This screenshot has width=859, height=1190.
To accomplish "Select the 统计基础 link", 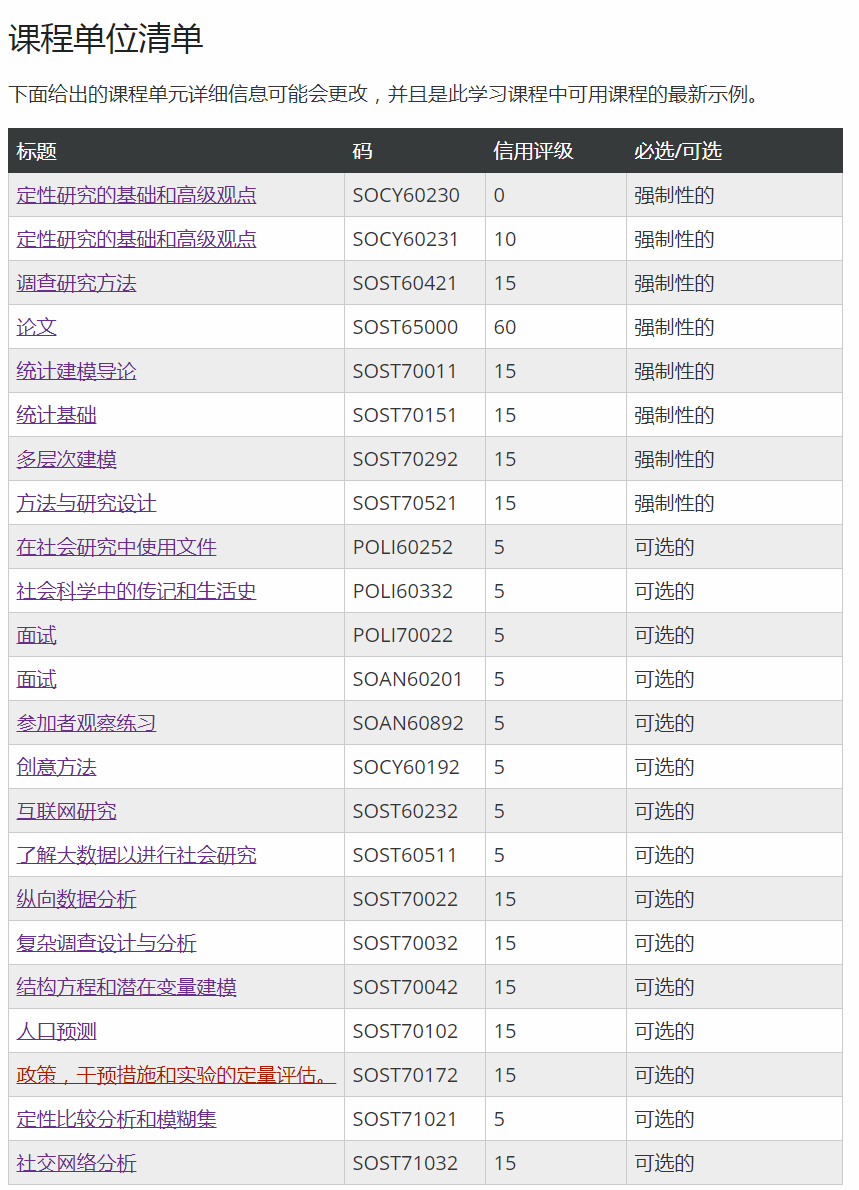I will (56, 415).
